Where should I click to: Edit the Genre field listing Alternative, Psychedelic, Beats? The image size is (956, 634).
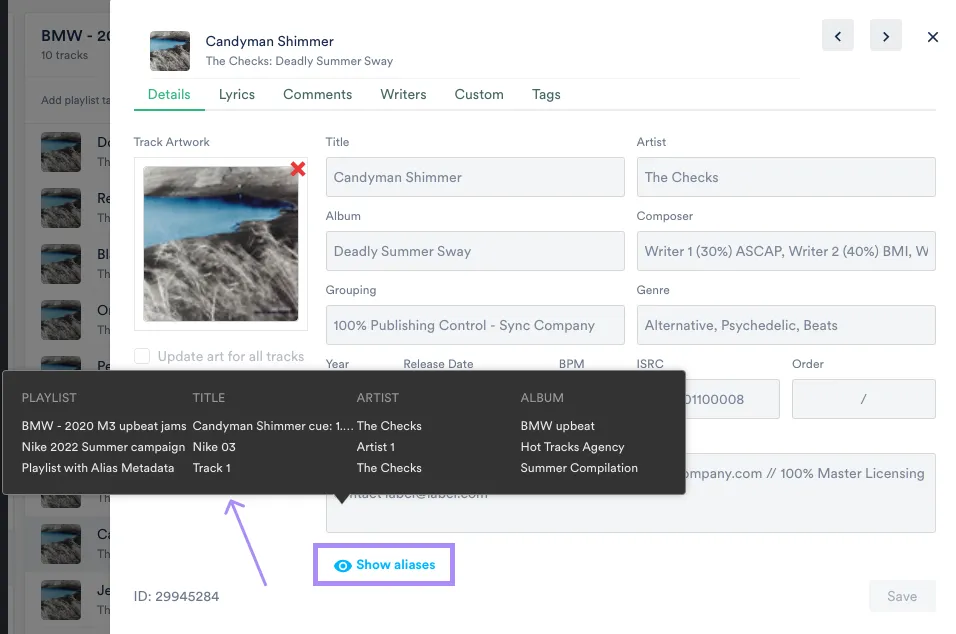pyautogui.click(x=786, y=324)
